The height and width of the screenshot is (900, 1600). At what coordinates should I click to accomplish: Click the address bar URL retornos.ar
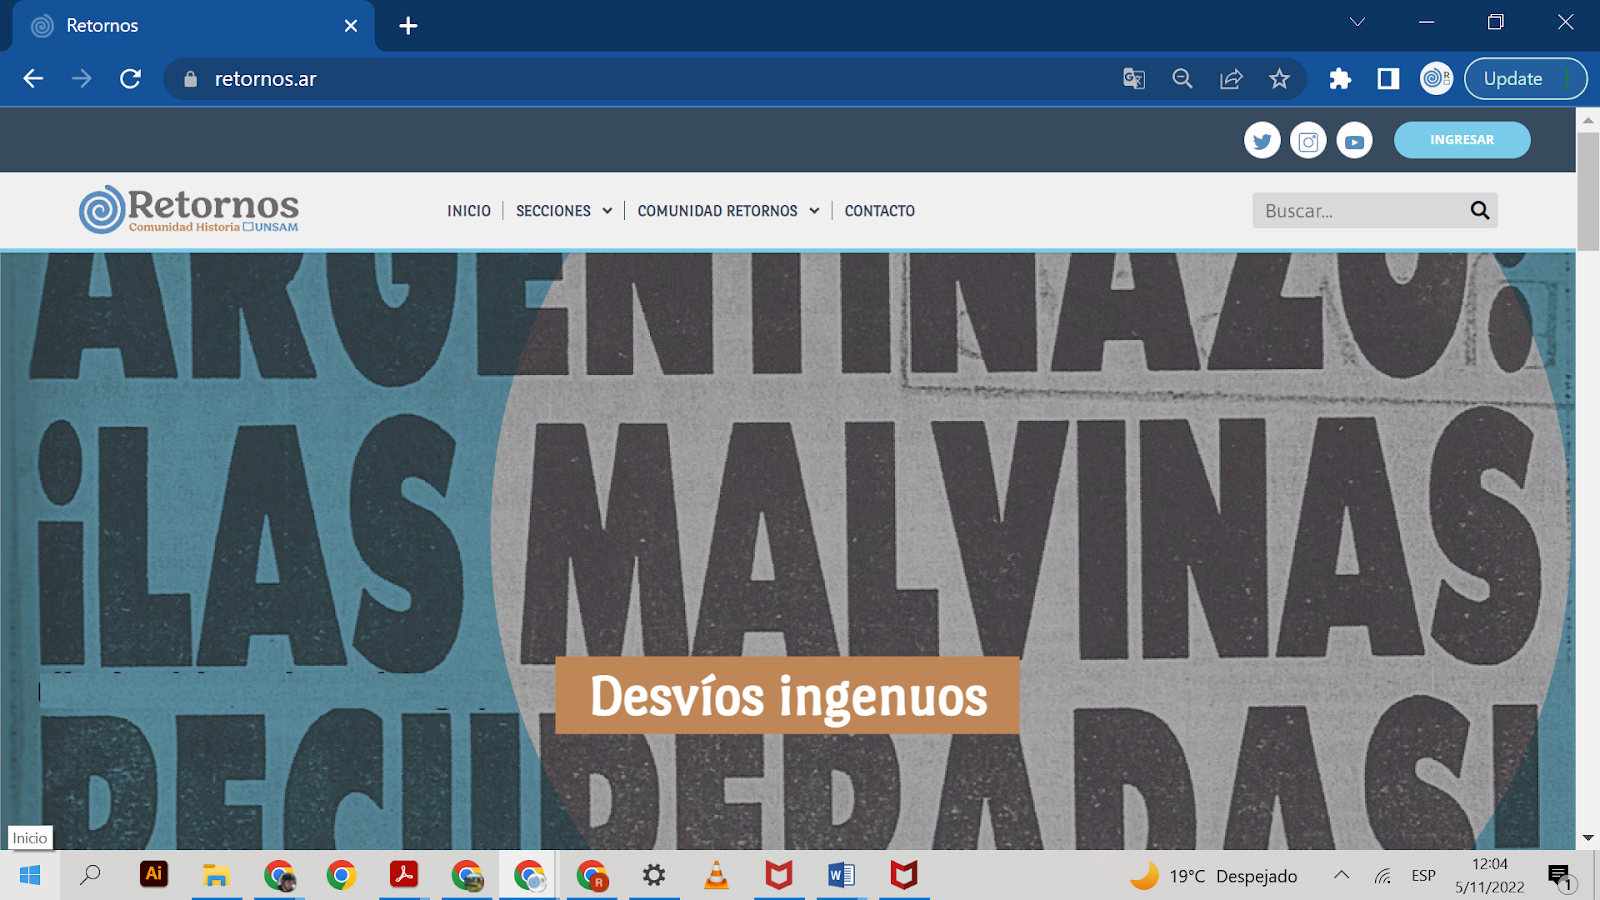click(265, 79)
